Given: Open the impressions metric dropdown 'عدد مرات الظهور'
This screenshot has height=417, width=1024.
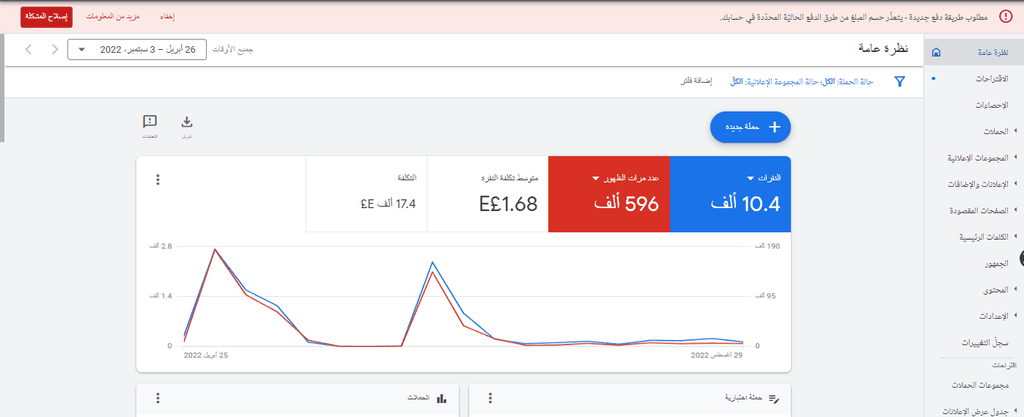Looking at the screenshot, I should (x=626, y=178).
